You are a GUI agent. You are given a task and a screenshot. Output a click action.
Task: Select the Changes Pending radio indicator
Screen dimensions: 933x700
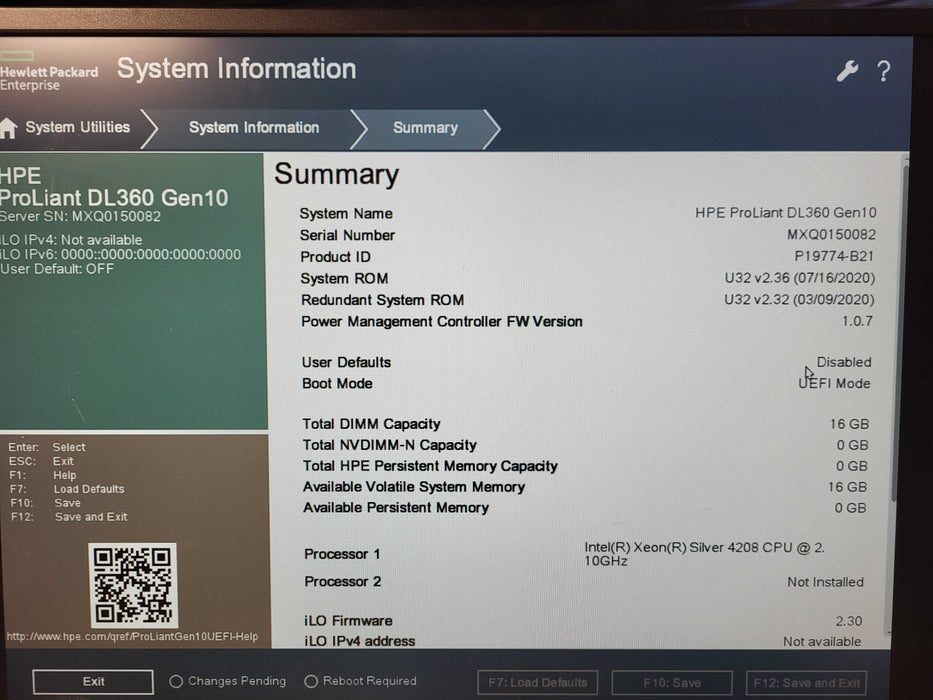[x=176, y=682]
